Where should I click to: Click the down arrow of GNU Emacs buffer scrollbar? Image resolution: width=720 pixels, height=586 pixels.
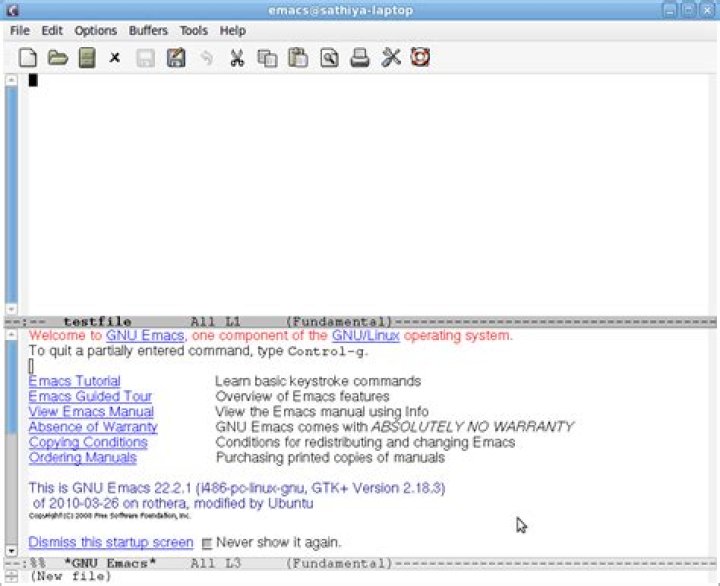coord(11,550)
